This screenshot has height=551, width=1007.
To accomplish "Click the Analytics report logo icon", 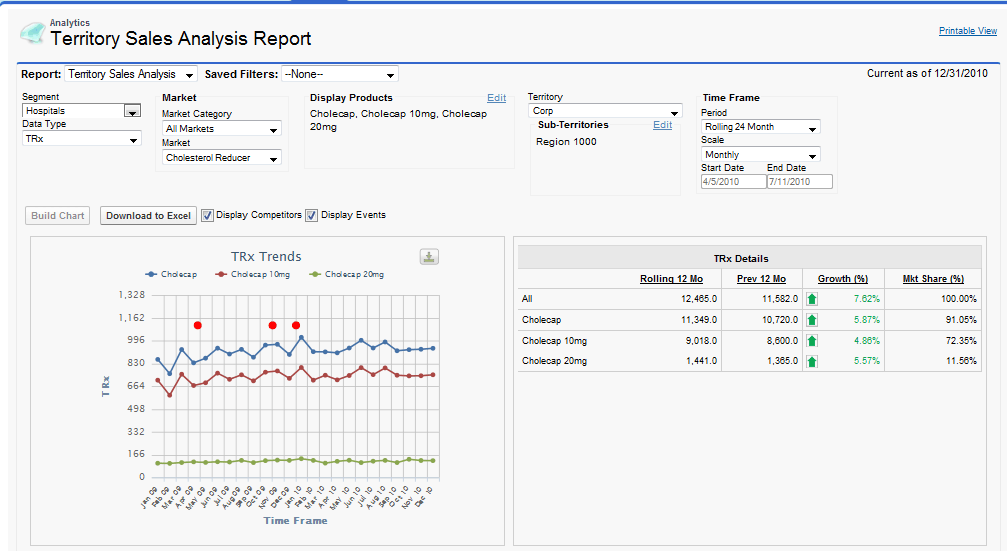I will [x=32, y=34].
